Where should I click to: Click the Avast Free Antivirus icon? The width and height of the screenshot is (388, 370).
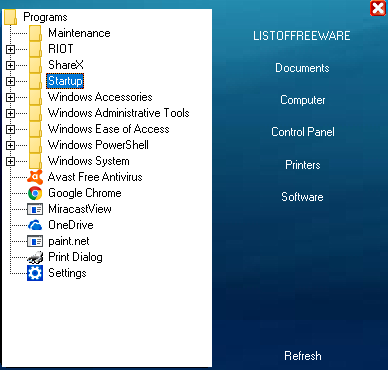click(35, 177)
